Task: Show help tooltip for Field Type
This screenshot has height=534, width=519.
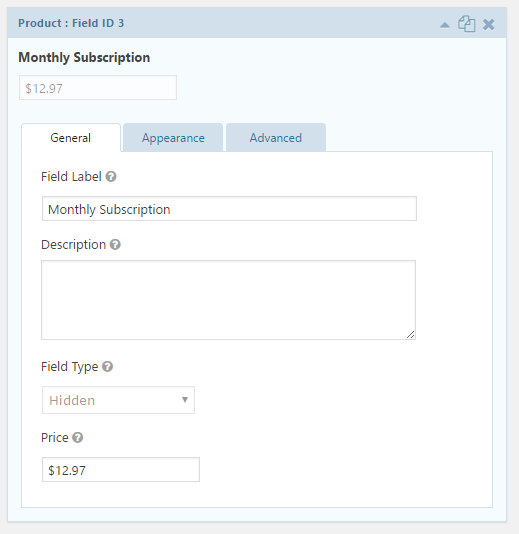Action: point(107,366)
